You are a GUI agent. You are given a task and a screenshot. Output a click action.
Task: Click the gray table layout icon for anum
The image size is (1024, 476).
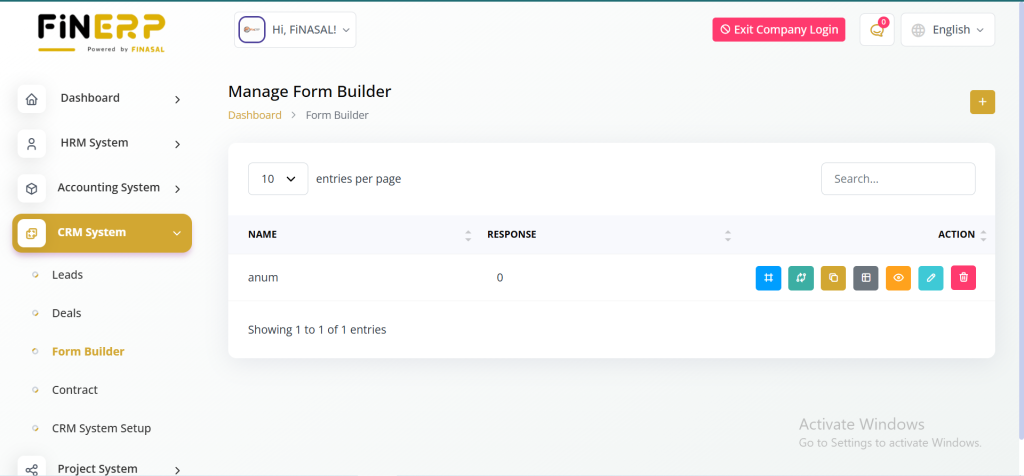[866, 278]
